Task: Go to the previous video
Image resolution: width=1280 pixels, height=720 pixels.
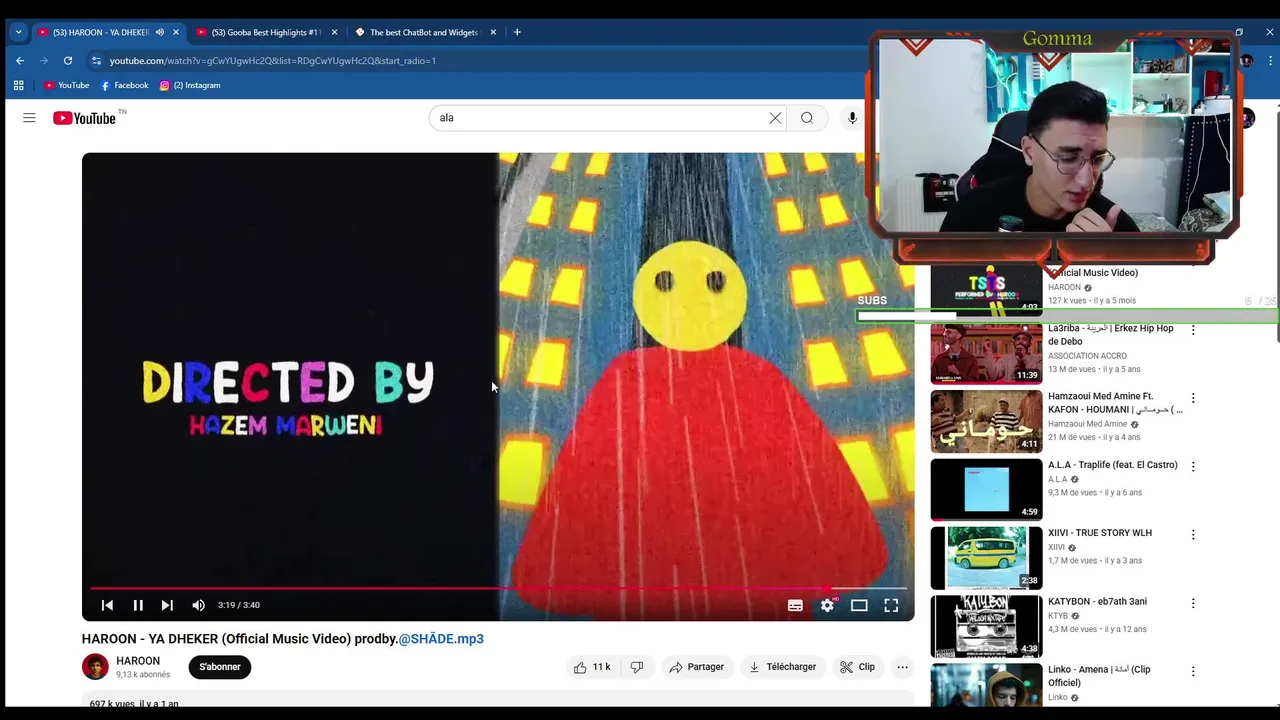Action: click(107, 605)
